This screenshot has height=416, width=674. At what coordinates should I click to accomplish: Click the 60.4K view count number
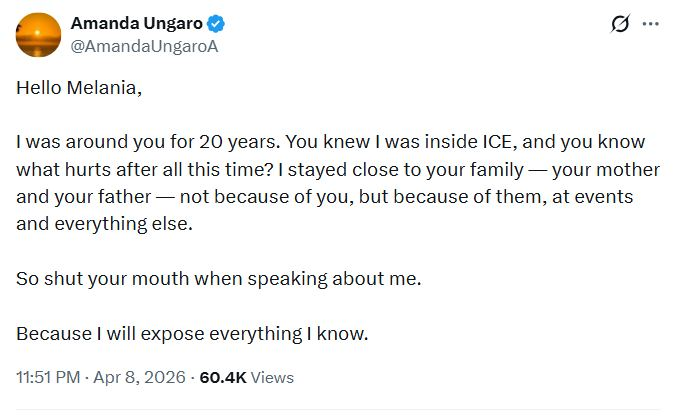pos(225,378)
